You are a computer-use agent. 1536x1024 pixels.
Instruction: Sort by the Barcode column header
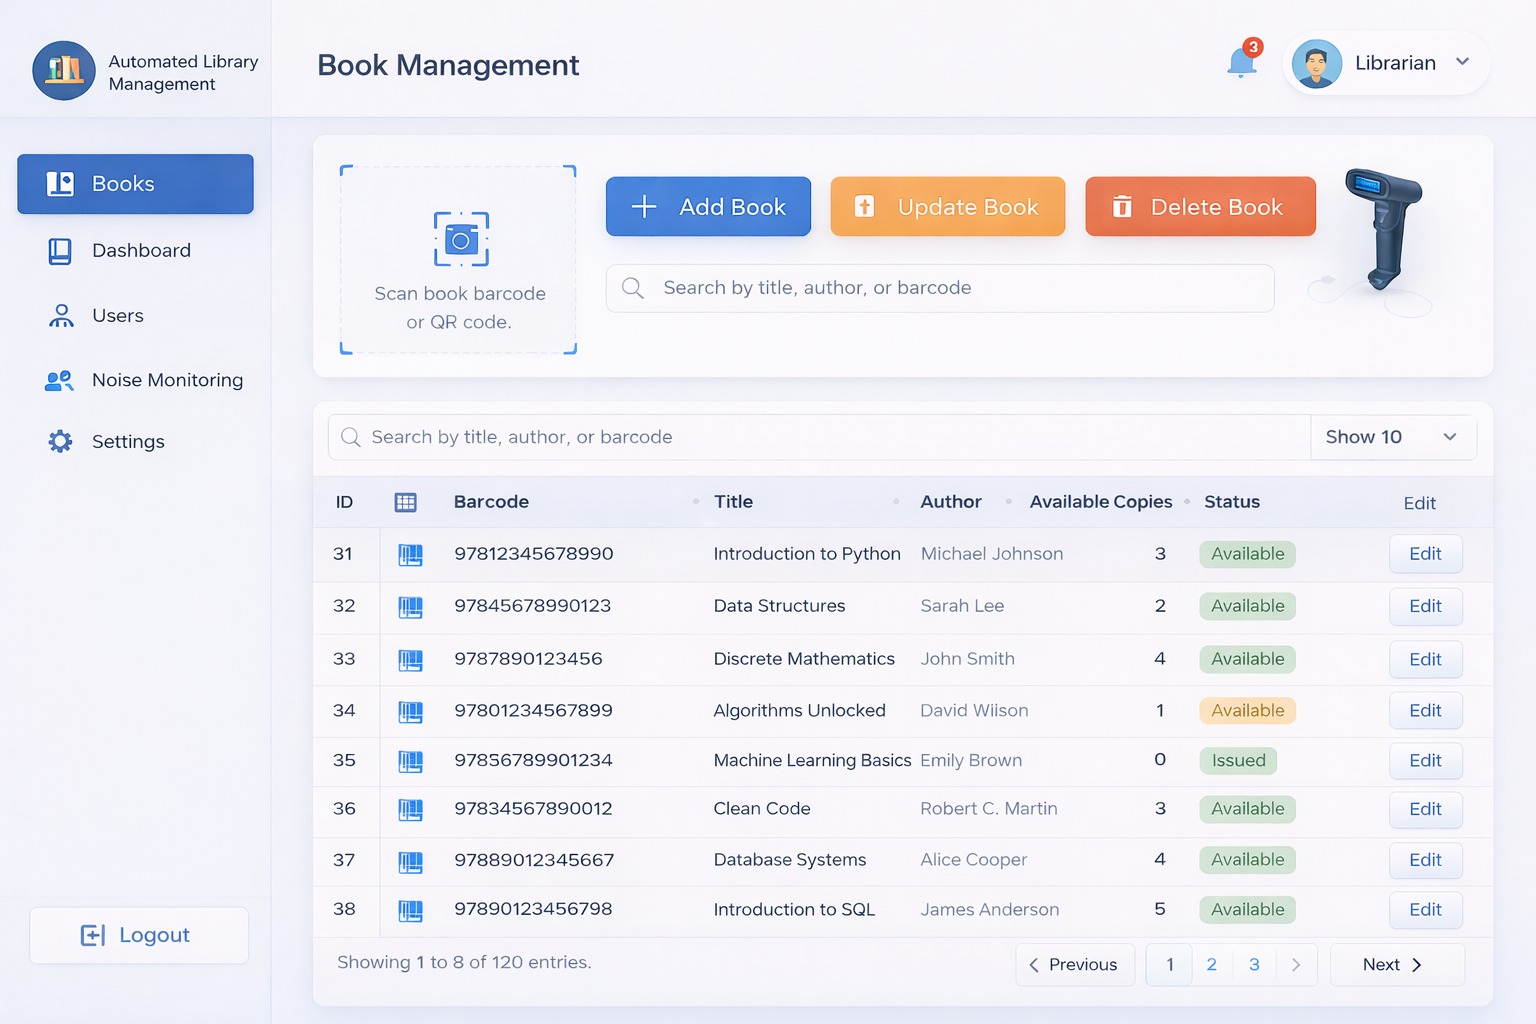(491, 502)
